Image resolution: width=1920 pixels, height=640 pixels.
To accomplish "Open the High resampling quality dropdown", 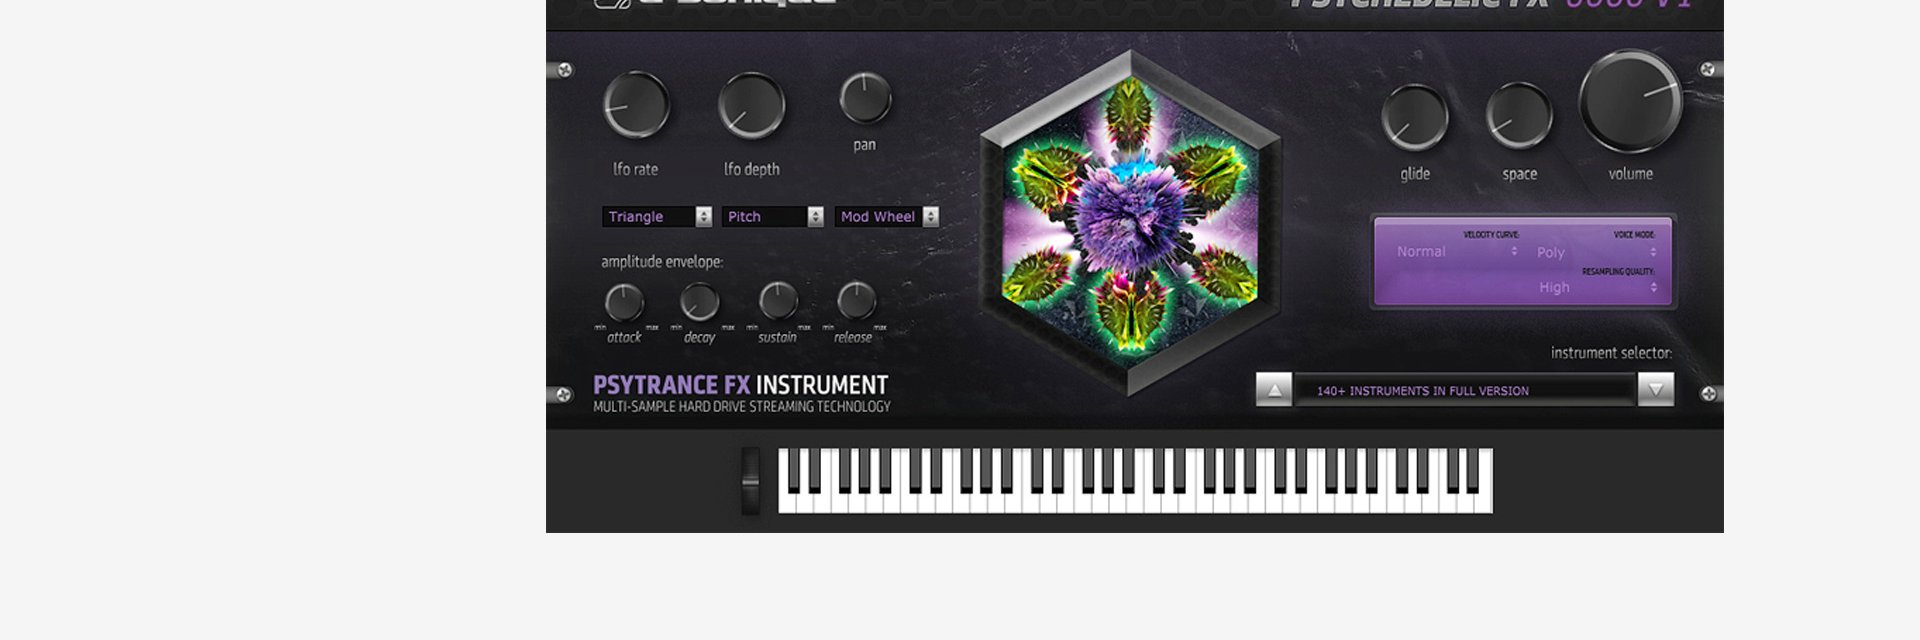I will pyautogui.click(x=1597, y=288).
